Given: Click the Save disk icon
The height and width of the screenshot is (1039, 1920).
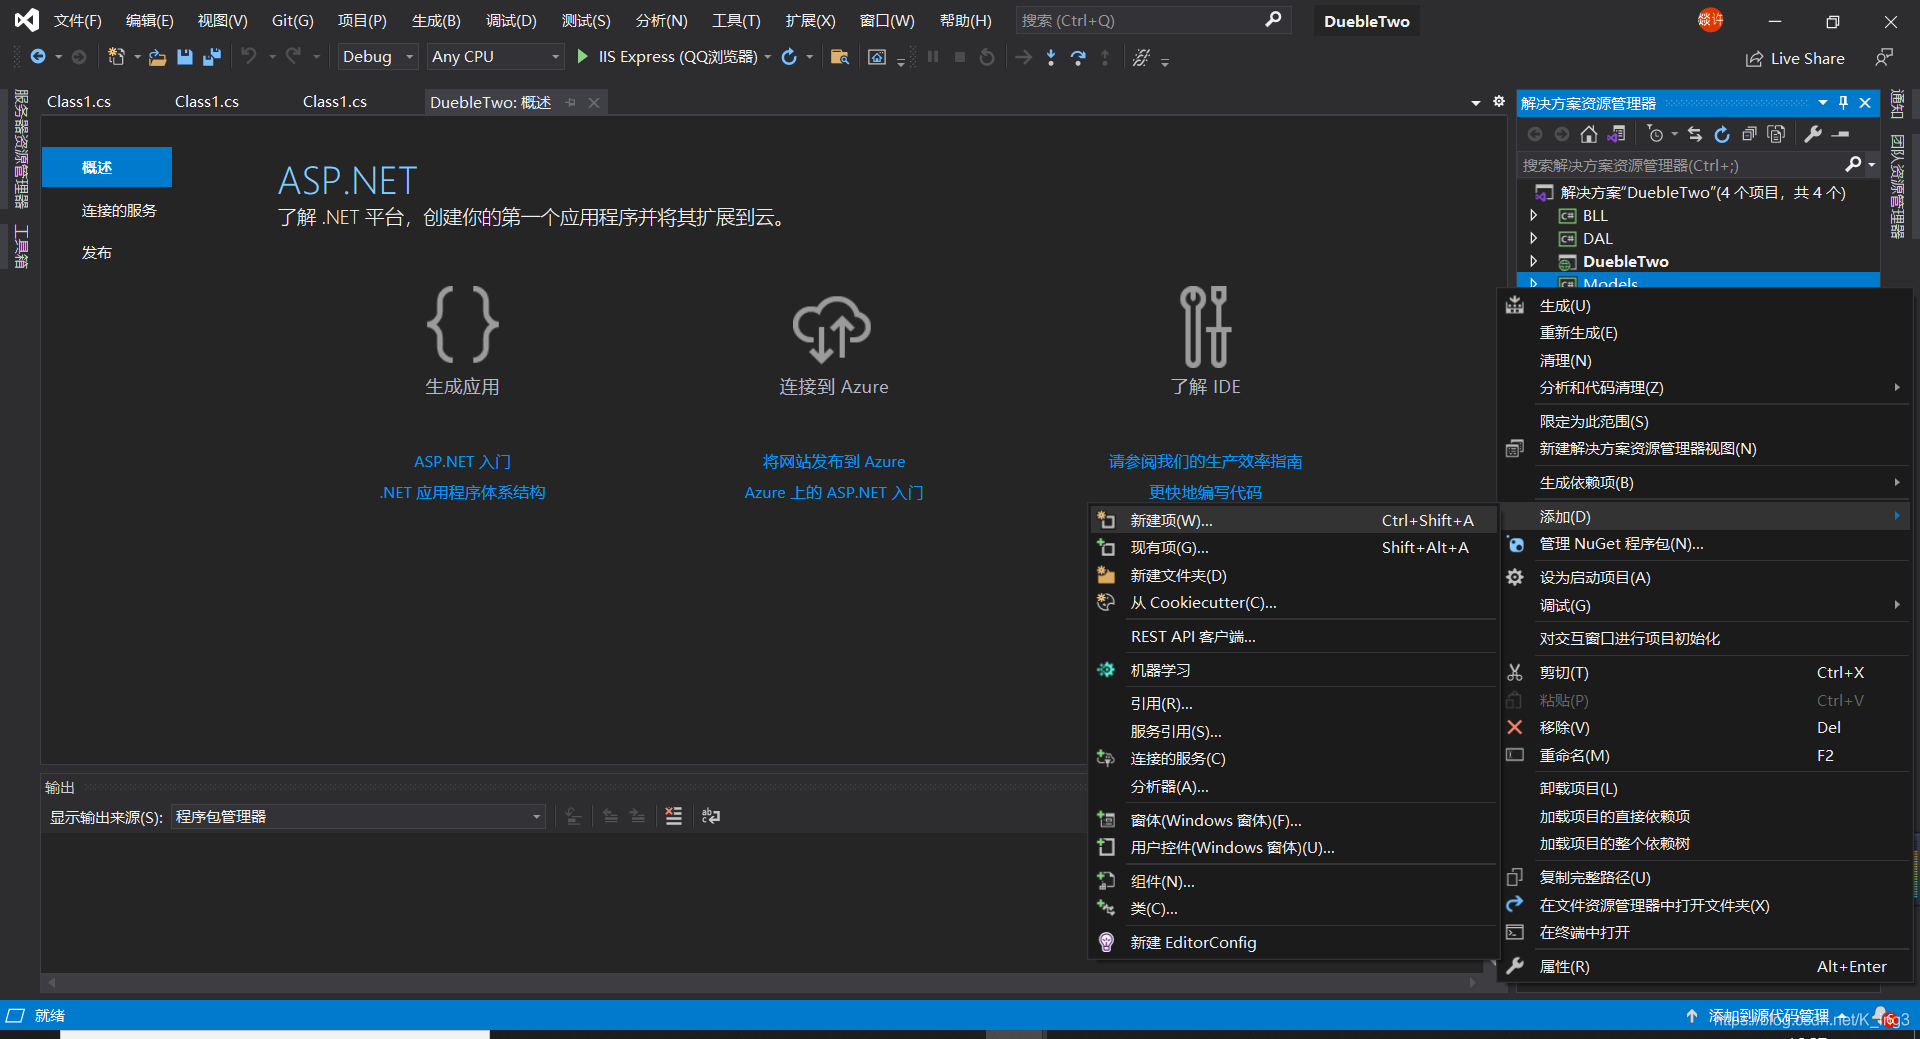Looking at the screenshot, I should point(185,57).
